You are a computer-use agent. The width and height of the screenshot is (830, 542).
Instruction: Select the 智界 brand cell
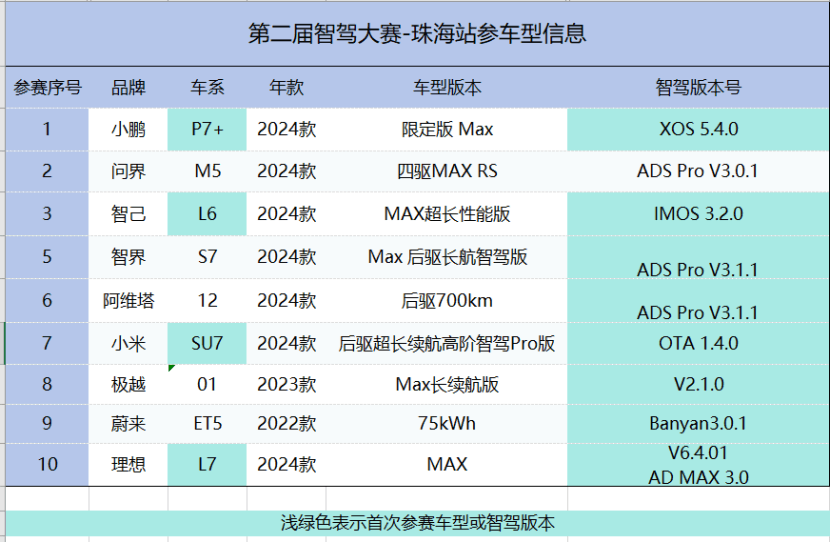(x=128, y=257)
